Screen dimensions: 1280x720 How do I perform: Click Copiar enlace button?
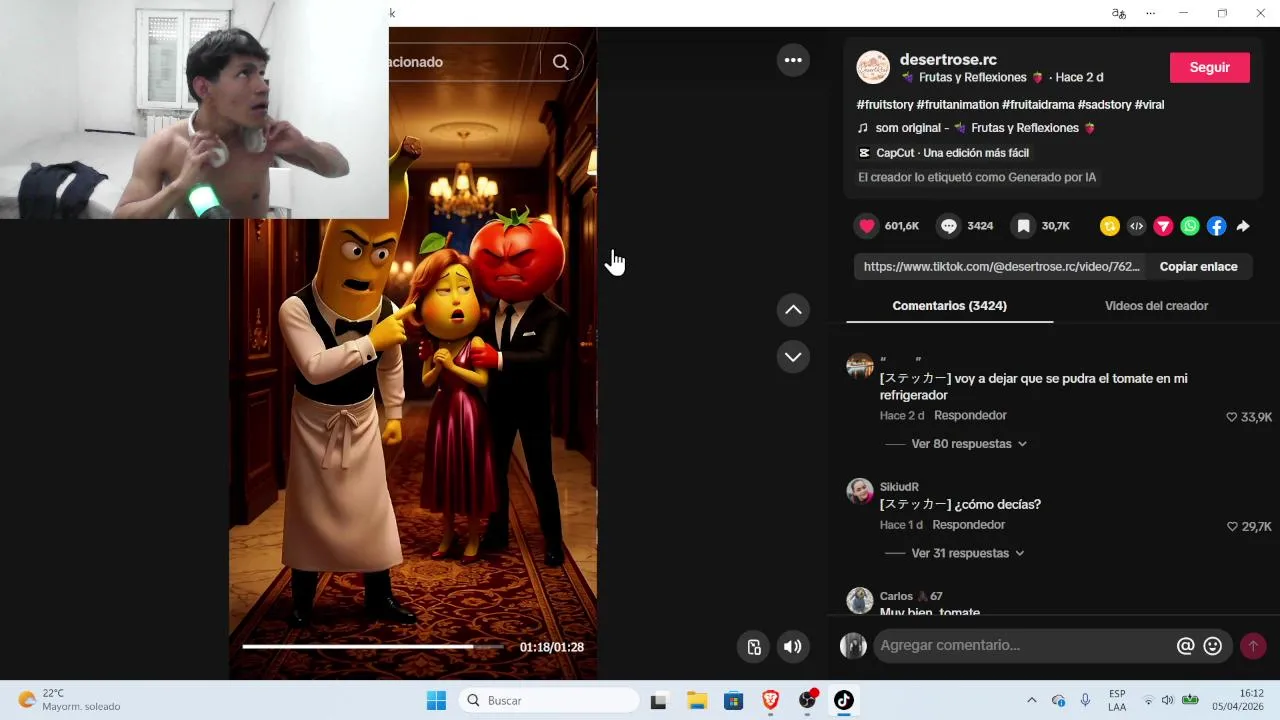pyautogui.click(x=1198, y=267)
